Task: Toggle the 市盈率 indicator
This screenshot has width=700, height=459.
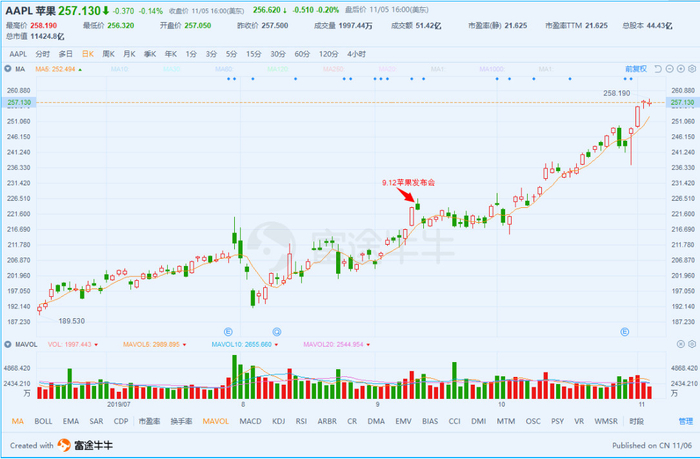Action: pos(149,421)
